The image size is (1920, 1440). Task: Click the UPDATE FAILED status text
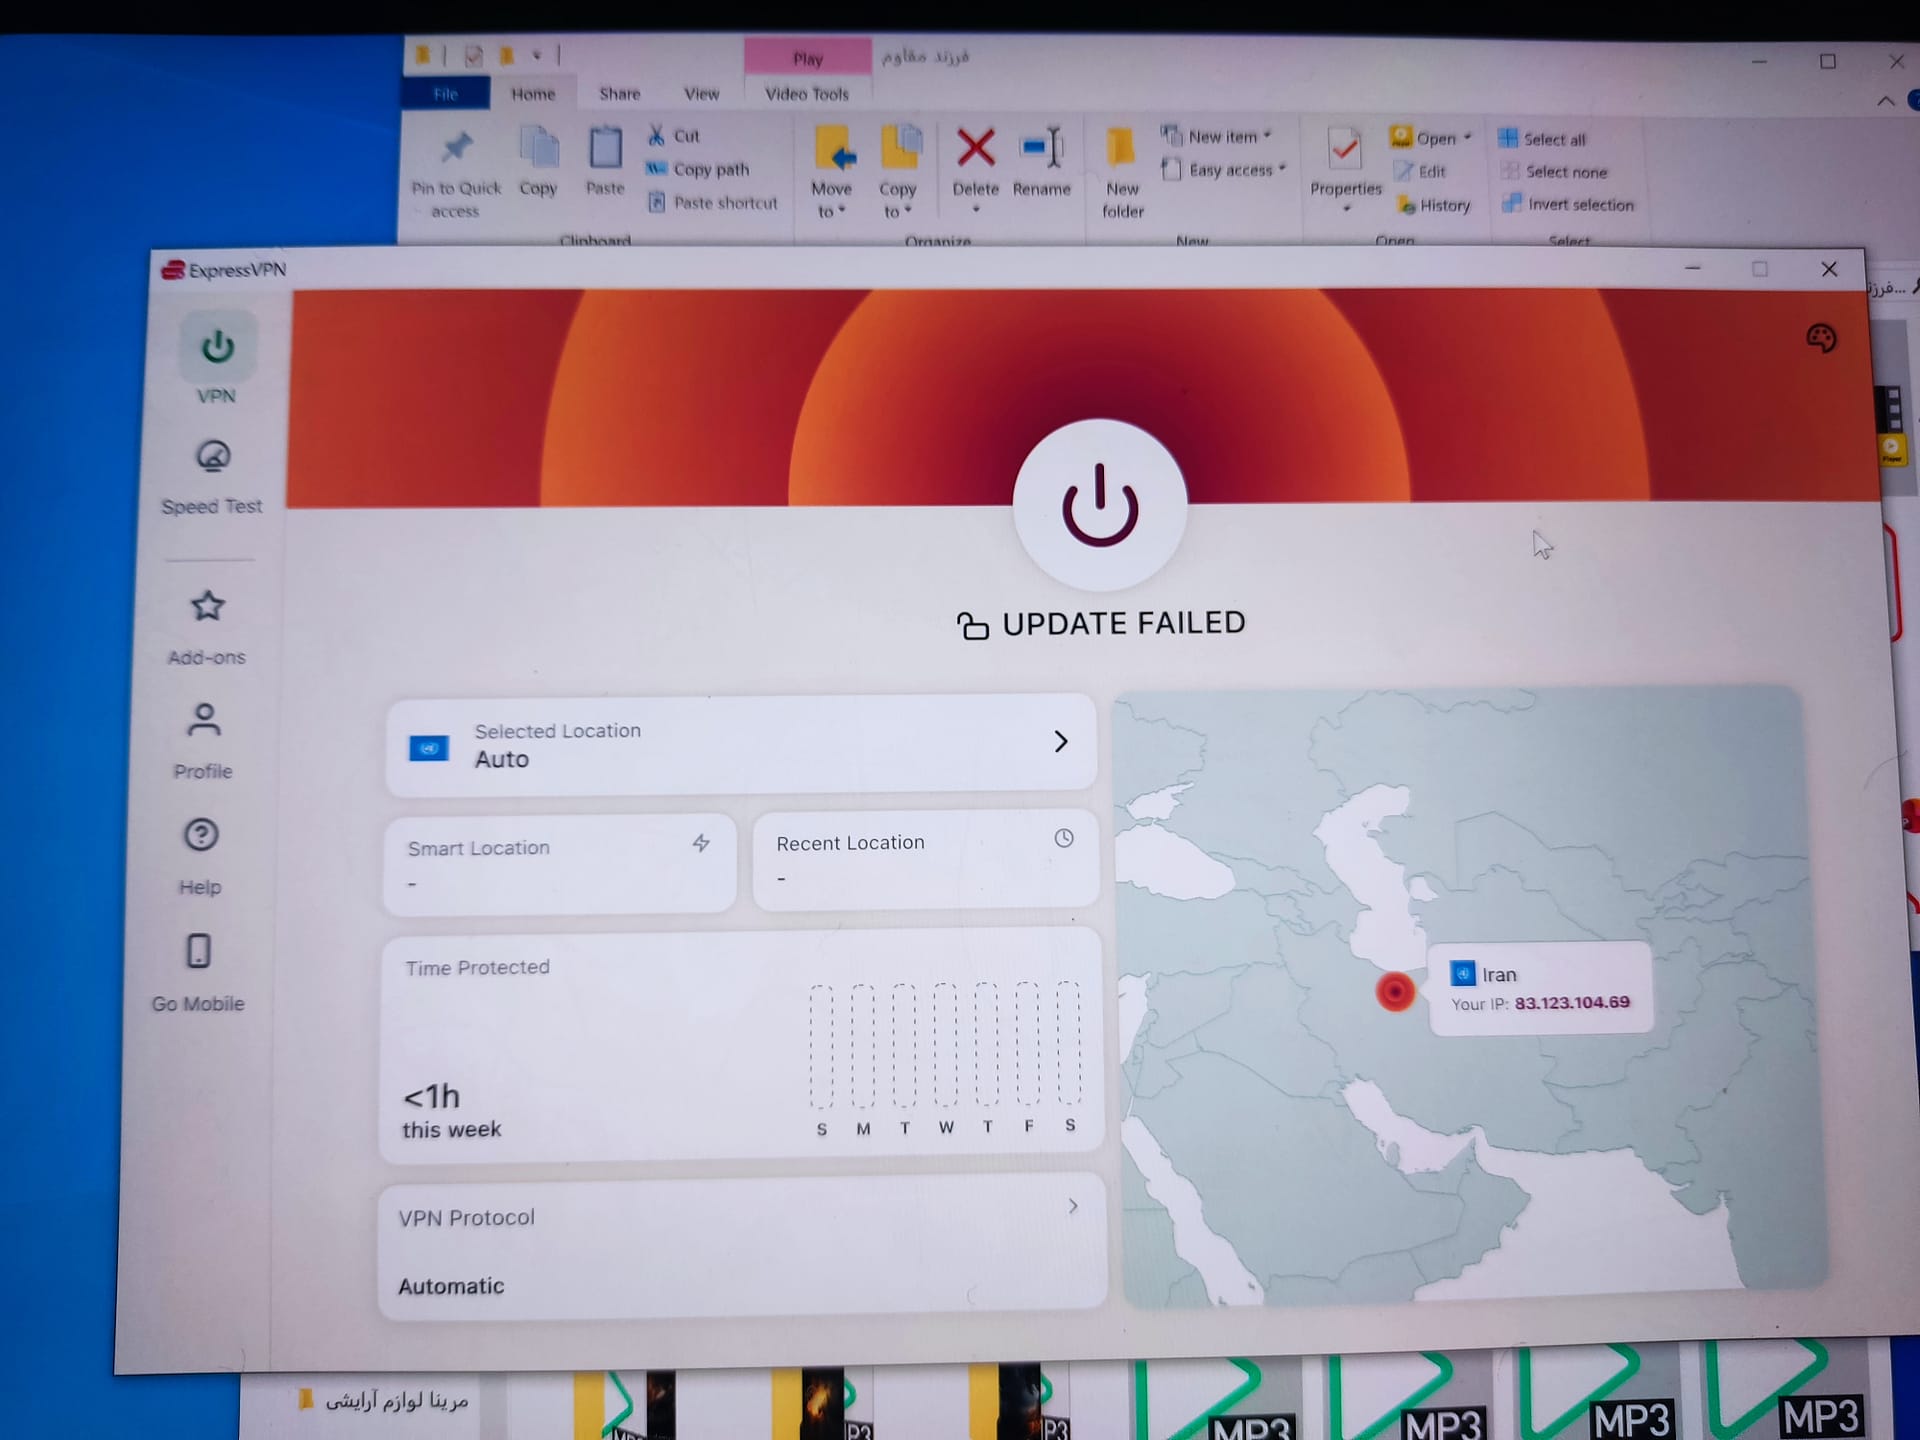[x=1124, y=623]
